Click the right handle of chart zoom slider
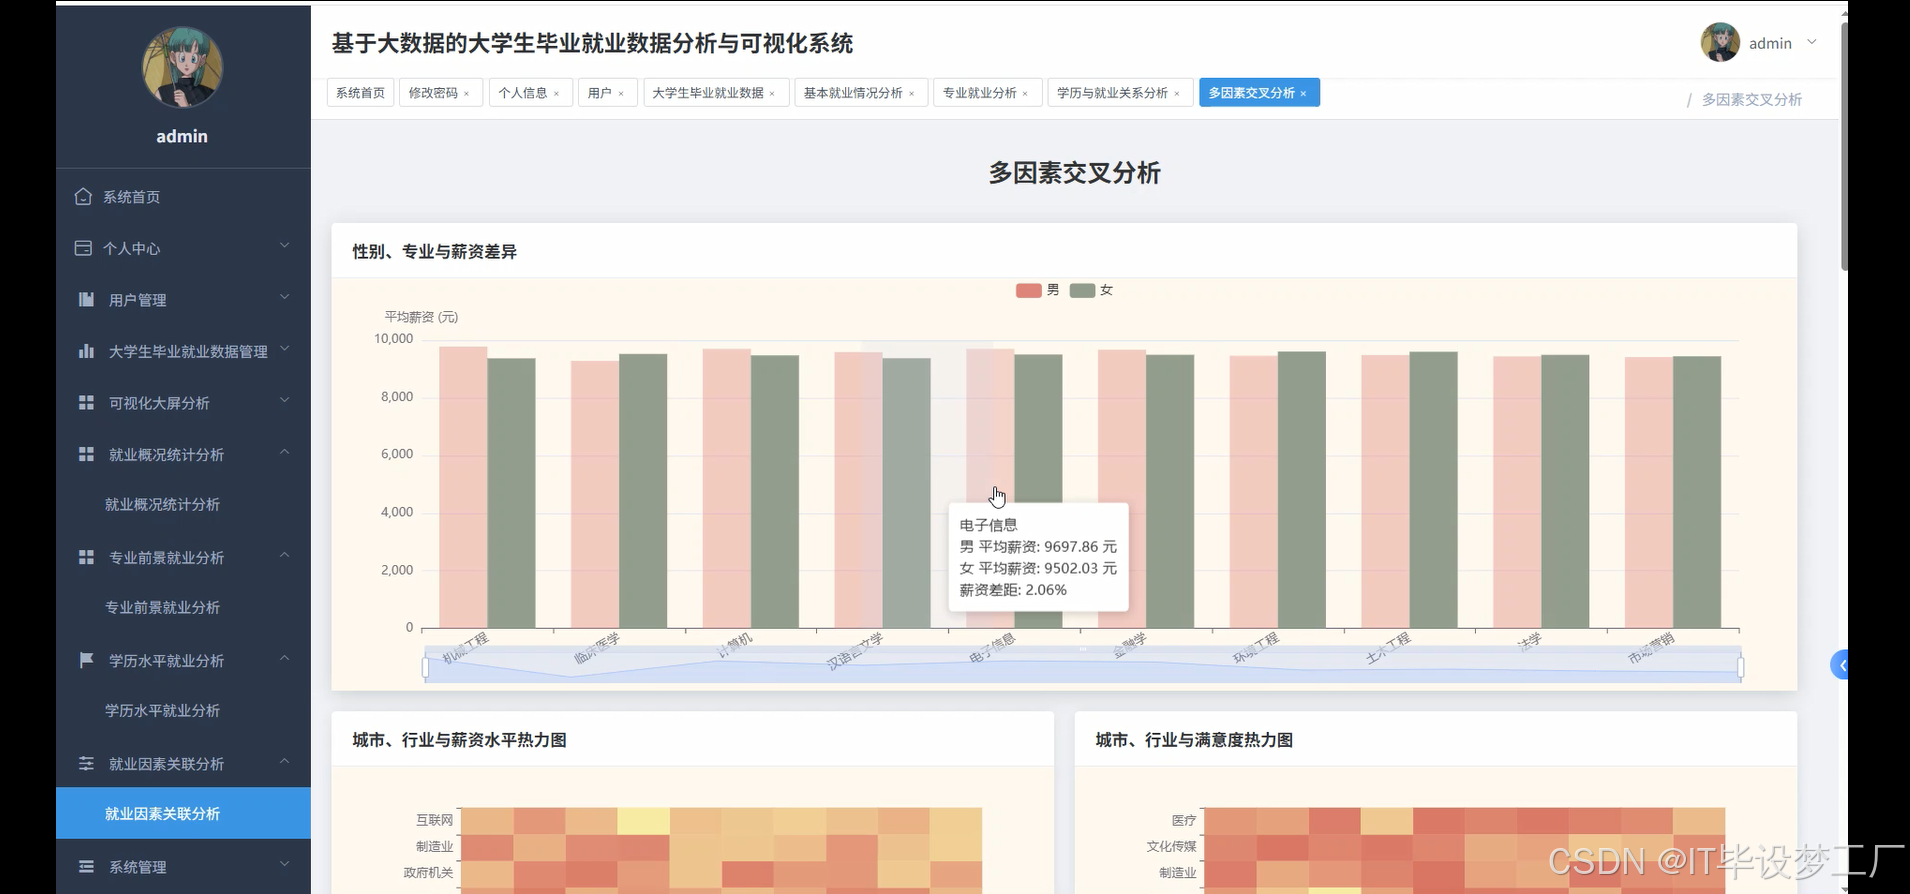This screenshot has width=1910, height=894. point(1741,667)
